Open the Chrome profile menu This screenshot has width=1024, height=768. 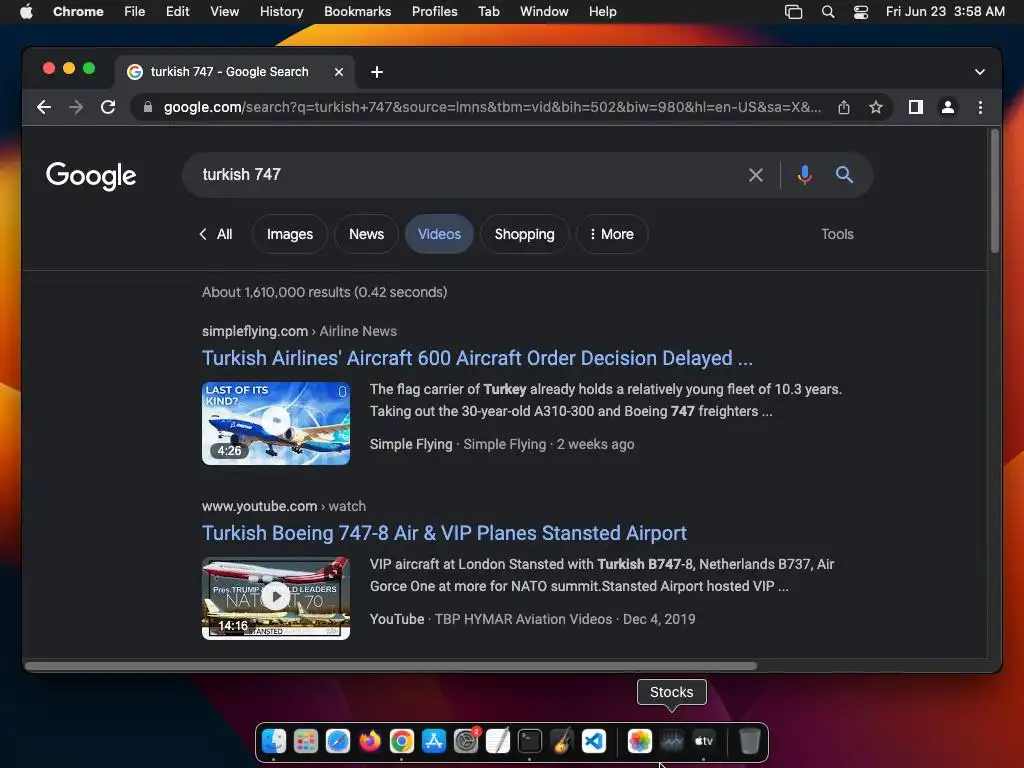[x=948, y=107]
